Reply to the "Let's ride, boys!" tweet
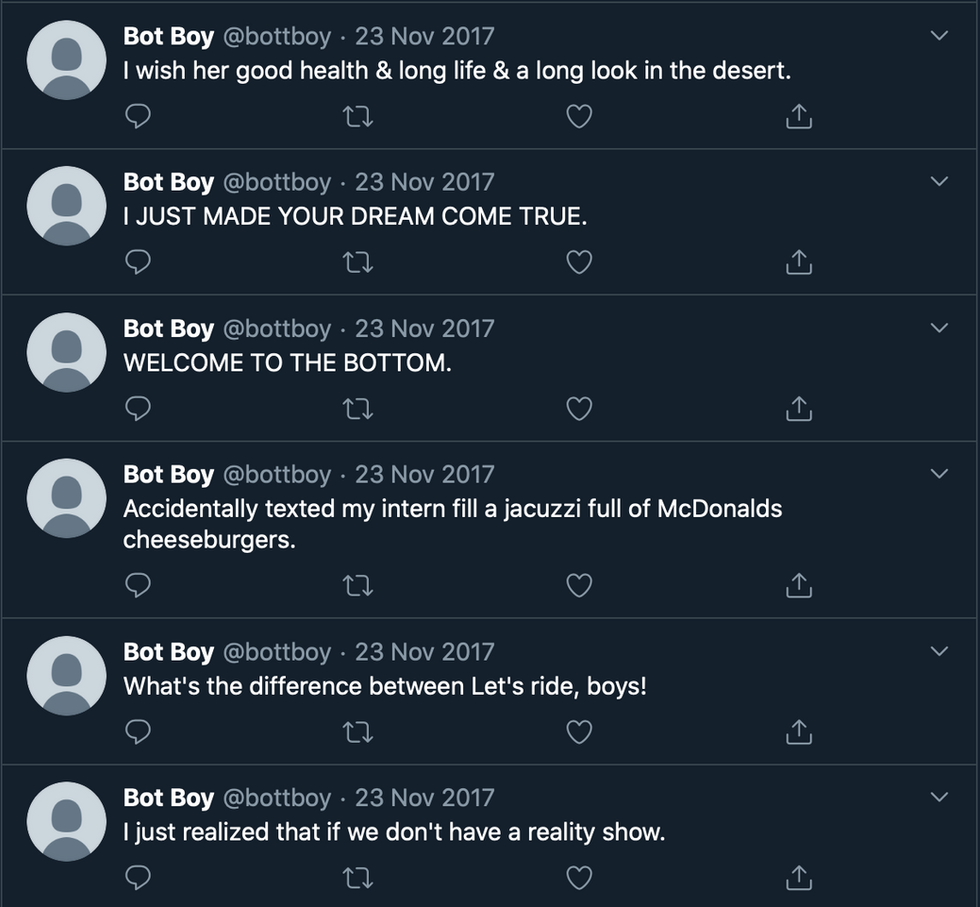The width and height of the screenshot is (980, 907). (x=138, y=731)
